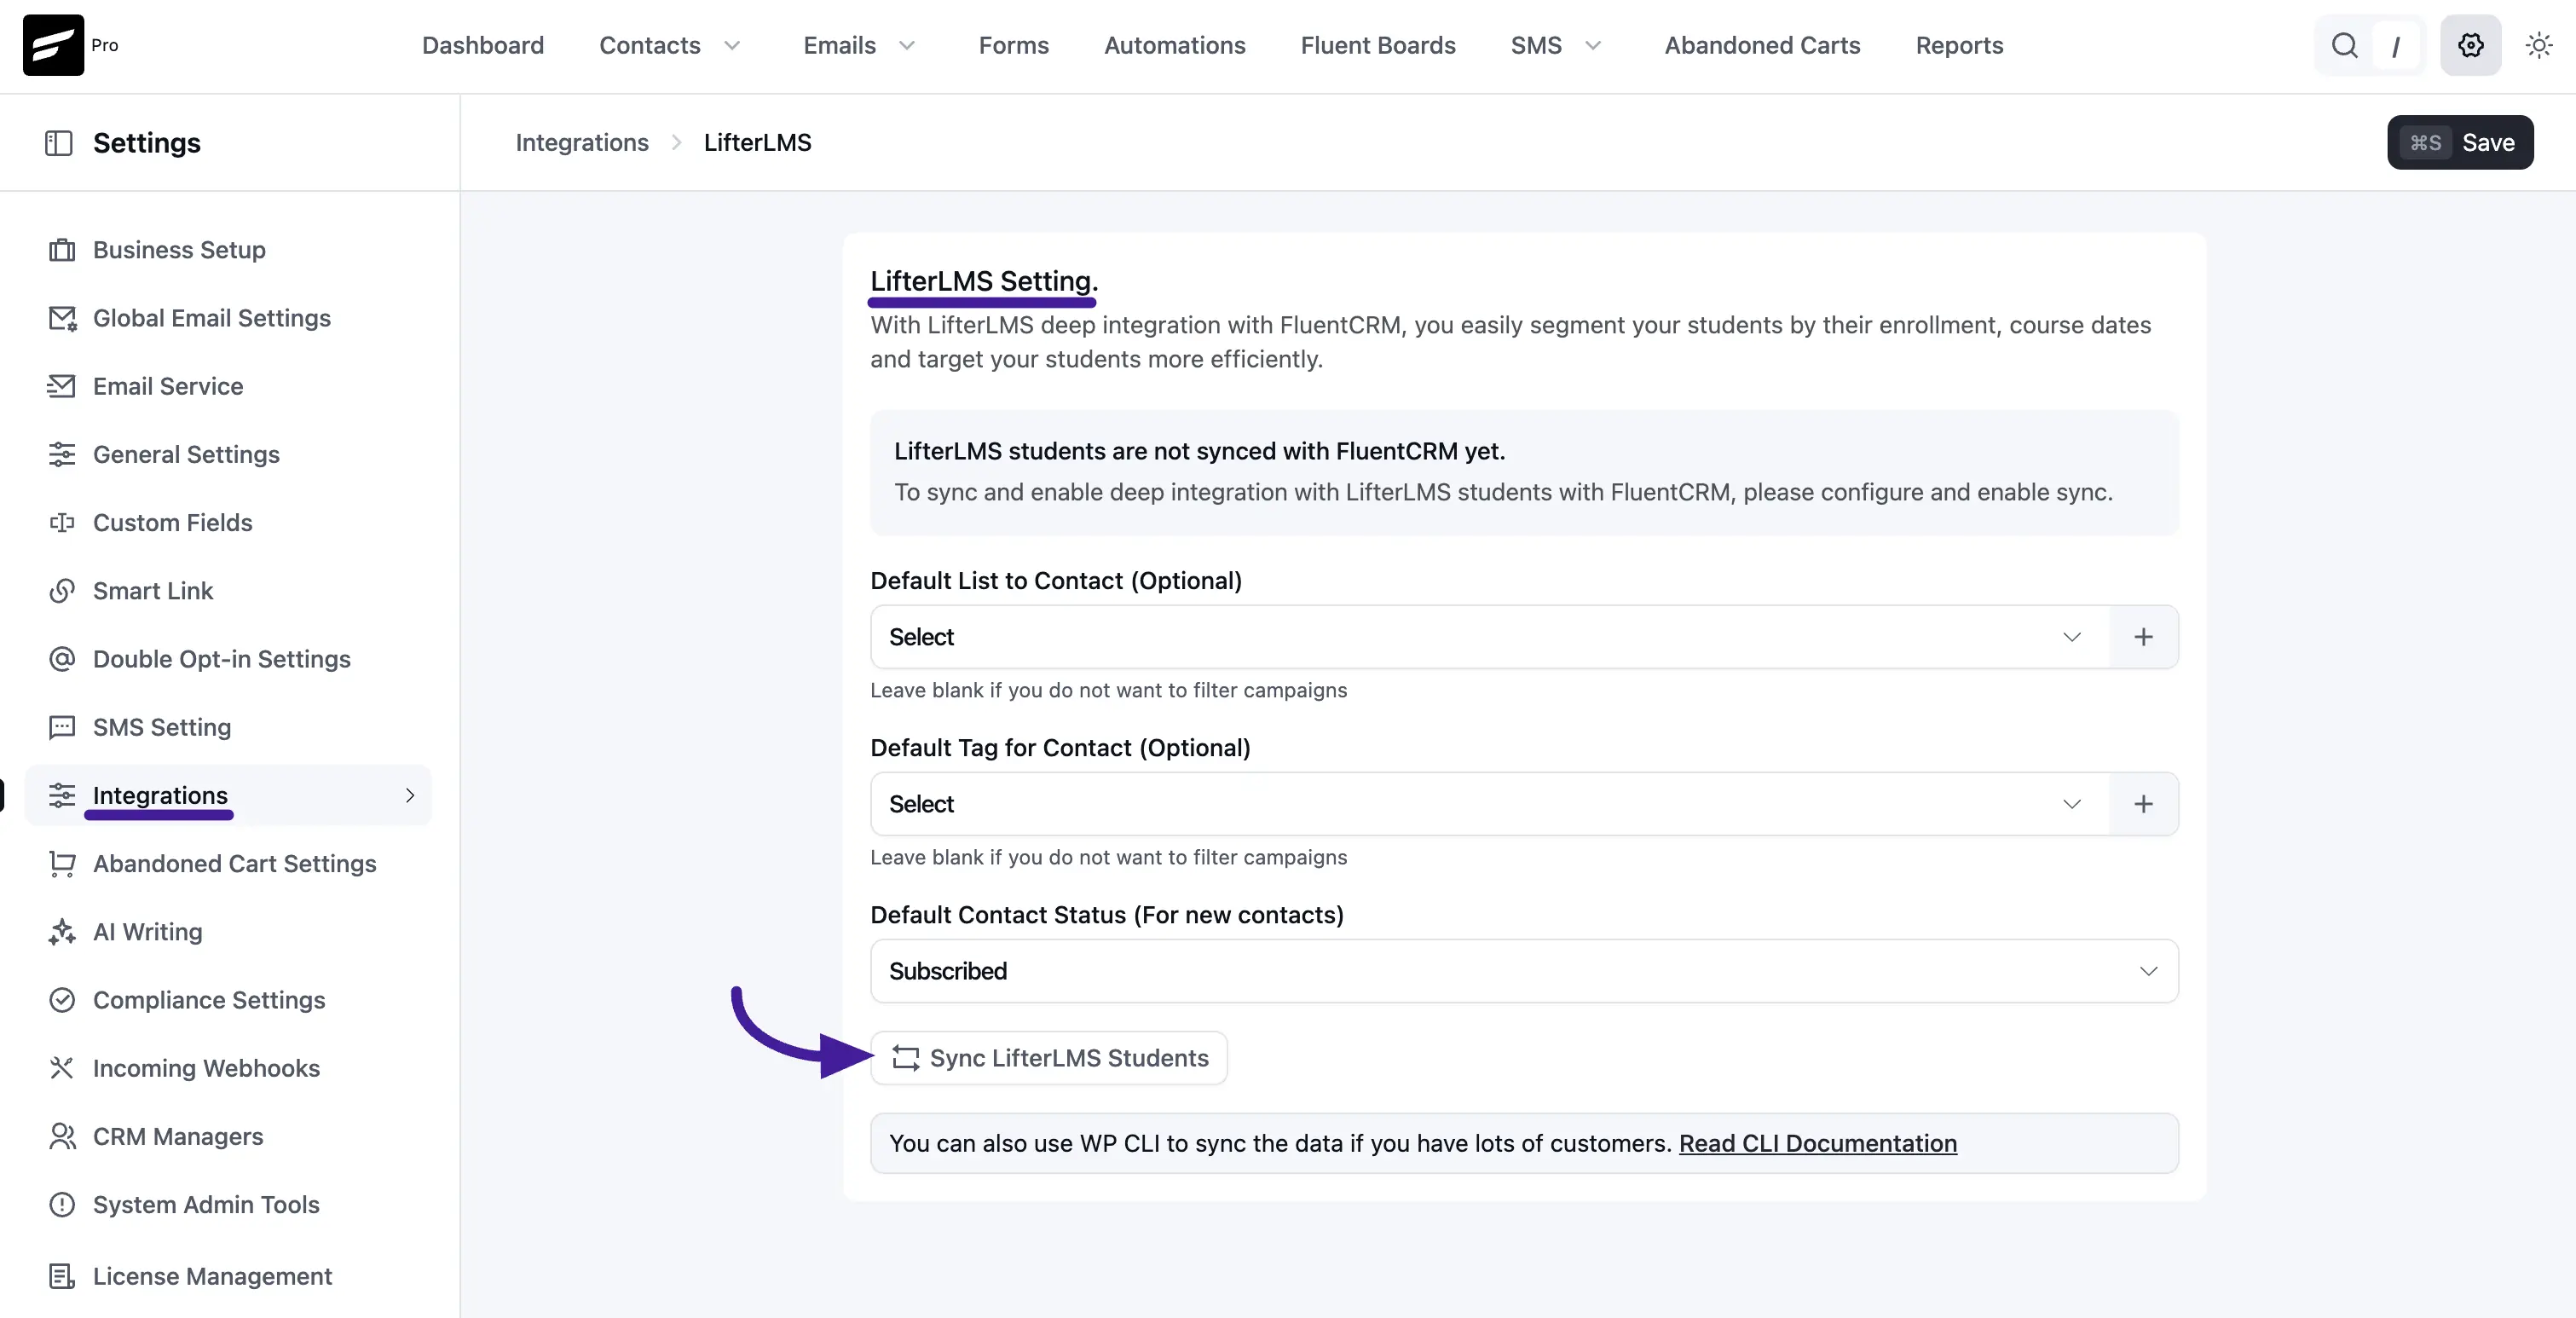Open Global Email Settings page
Screen dimensions: 2576x1318
coord(211,318)
